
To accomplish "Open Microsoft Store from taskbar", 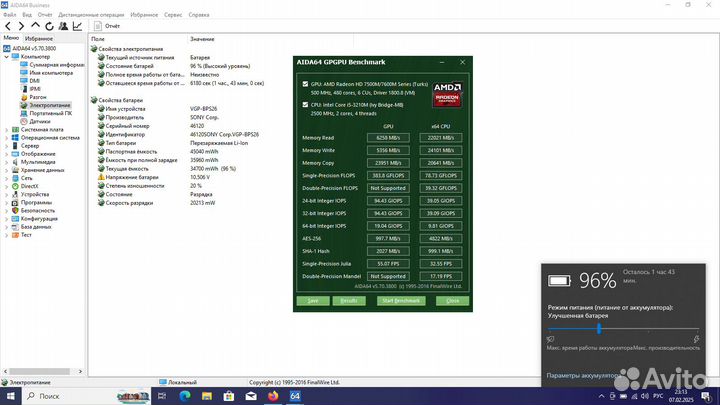I will tap(229, 396).
